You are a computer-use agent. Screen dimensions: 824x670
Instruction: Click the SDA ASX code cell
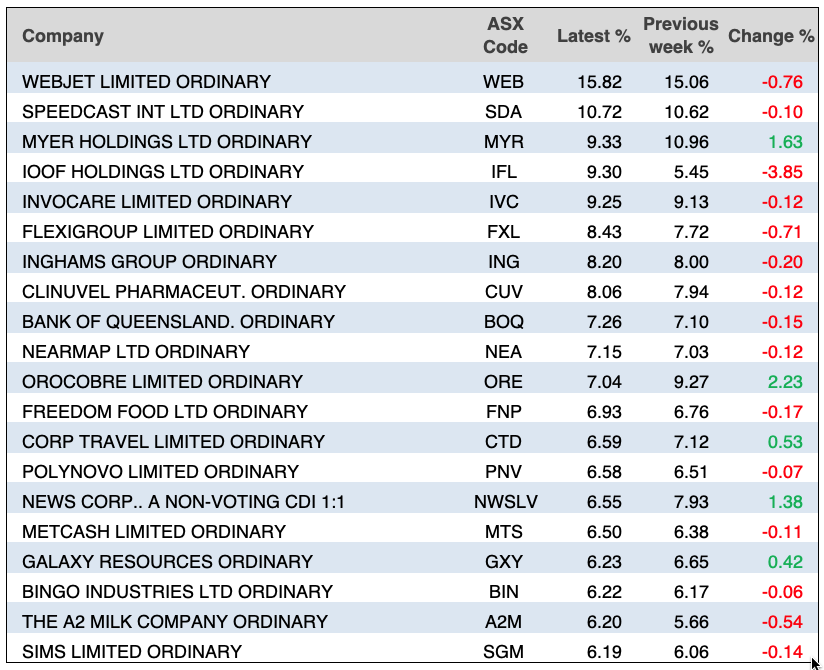[x=504, y=111]
